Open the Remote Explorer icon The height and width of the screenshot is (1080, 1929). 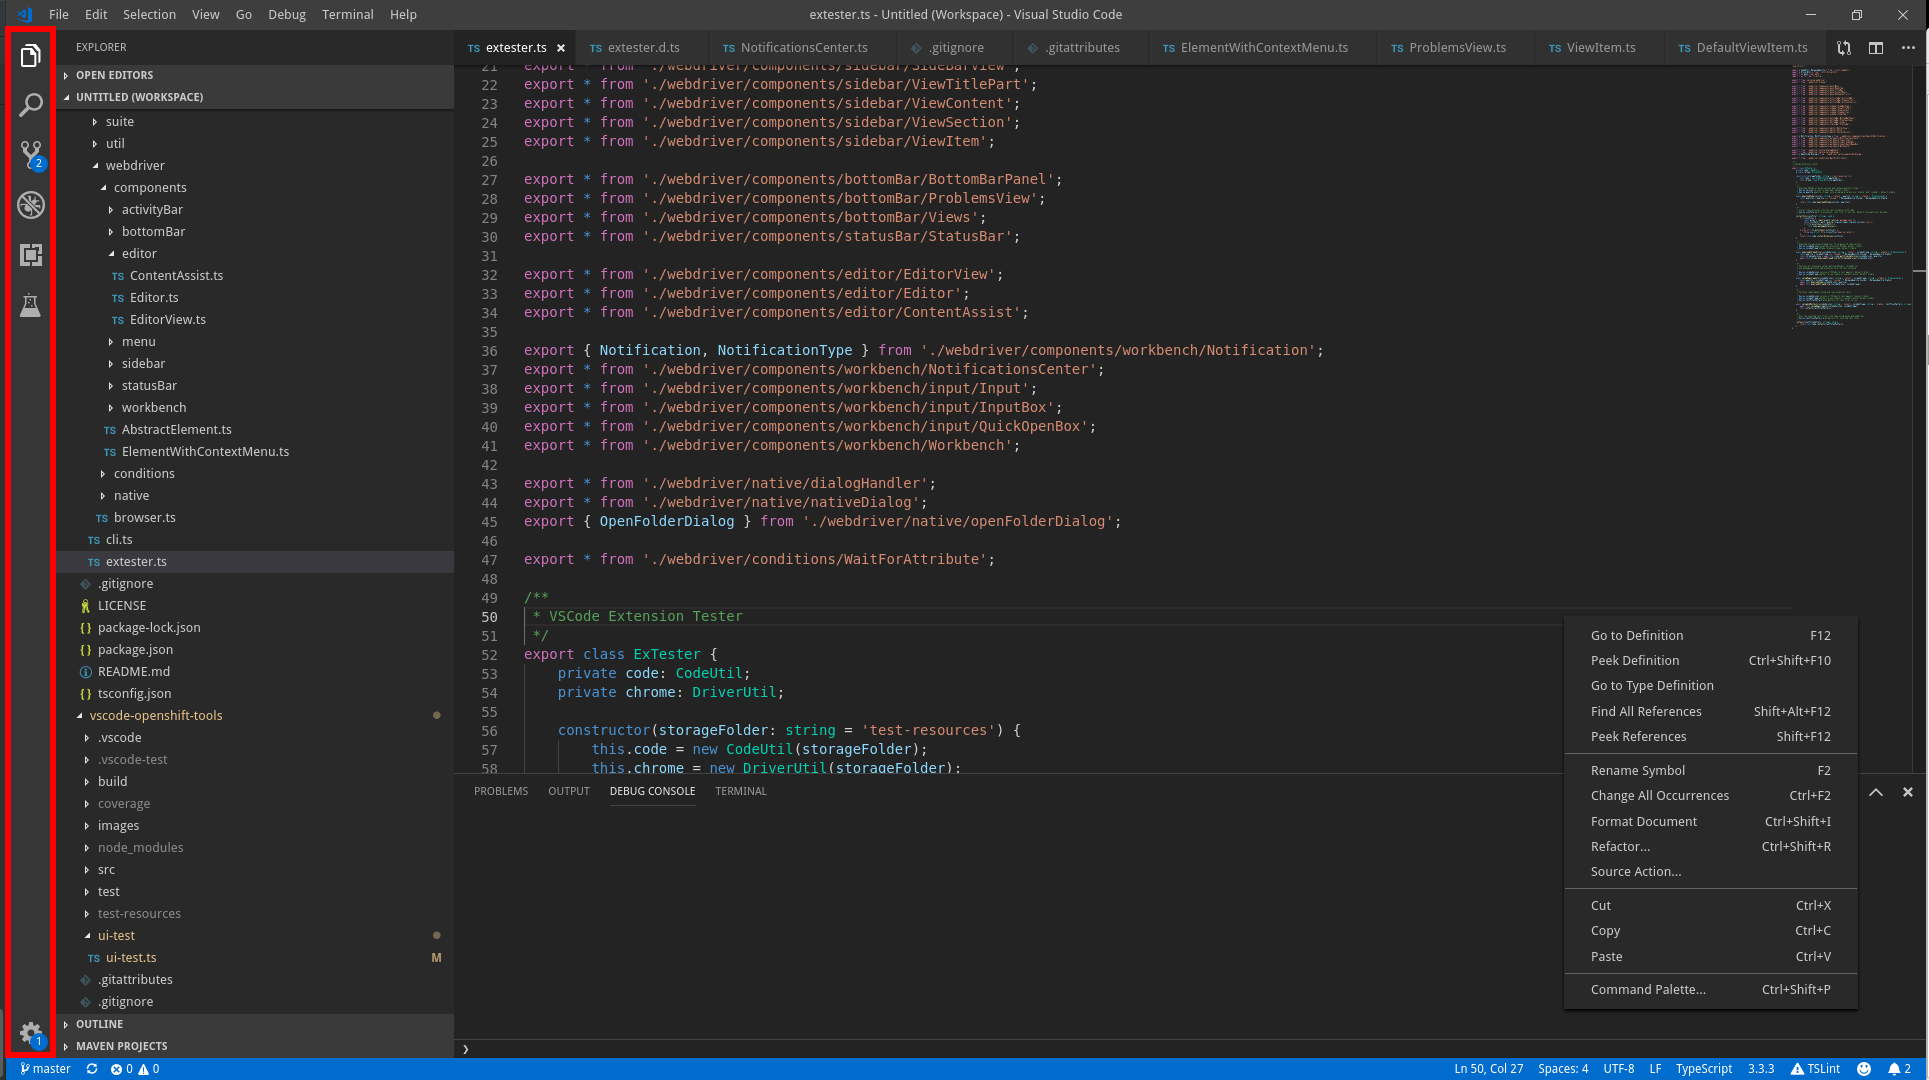coord(29,254)
